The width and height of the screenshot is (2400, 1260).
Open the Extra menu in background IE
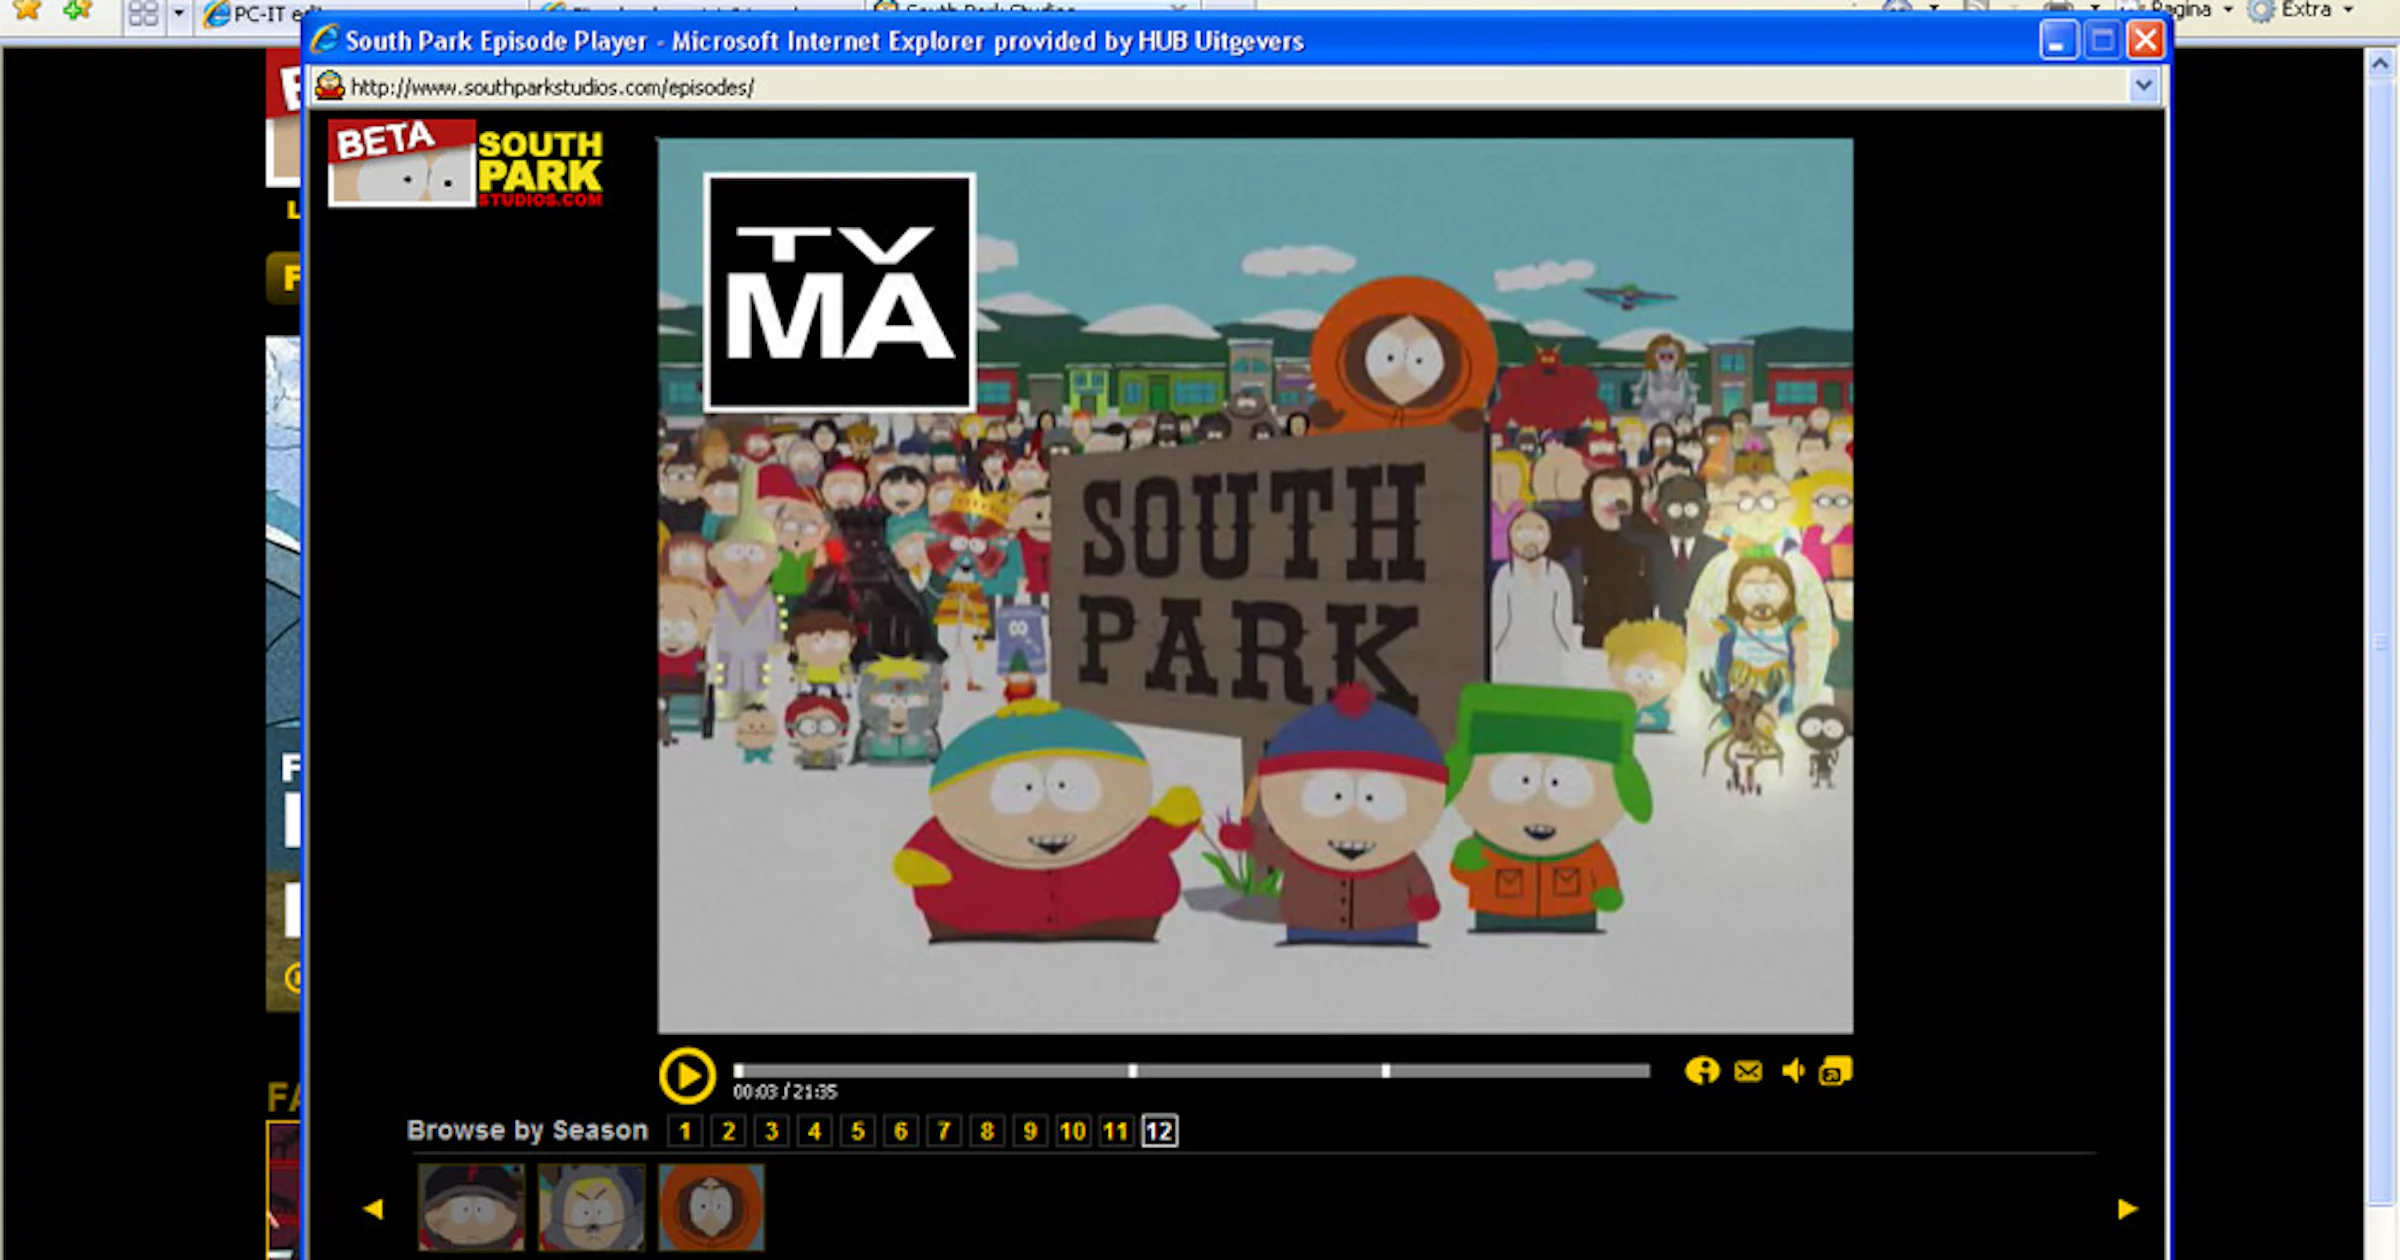(x=2302, y=10)
